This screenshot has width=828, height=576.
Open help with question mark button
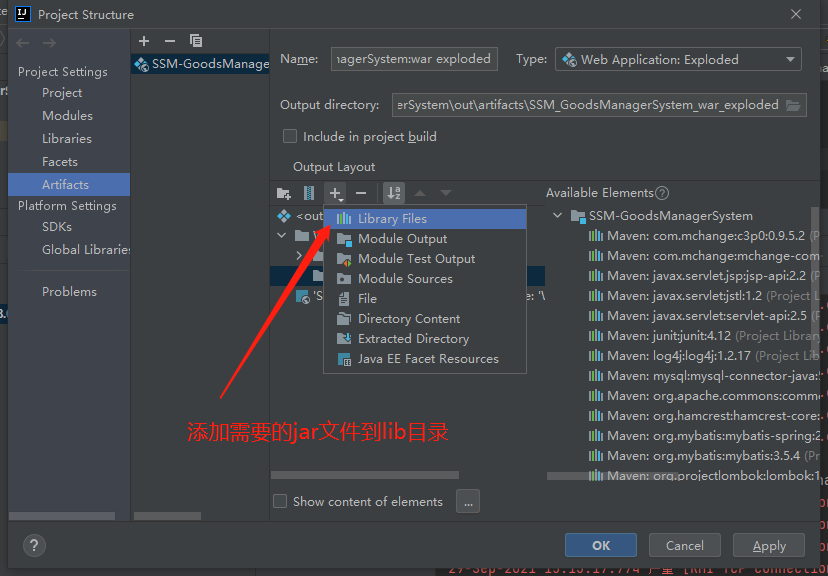point(34,545)
